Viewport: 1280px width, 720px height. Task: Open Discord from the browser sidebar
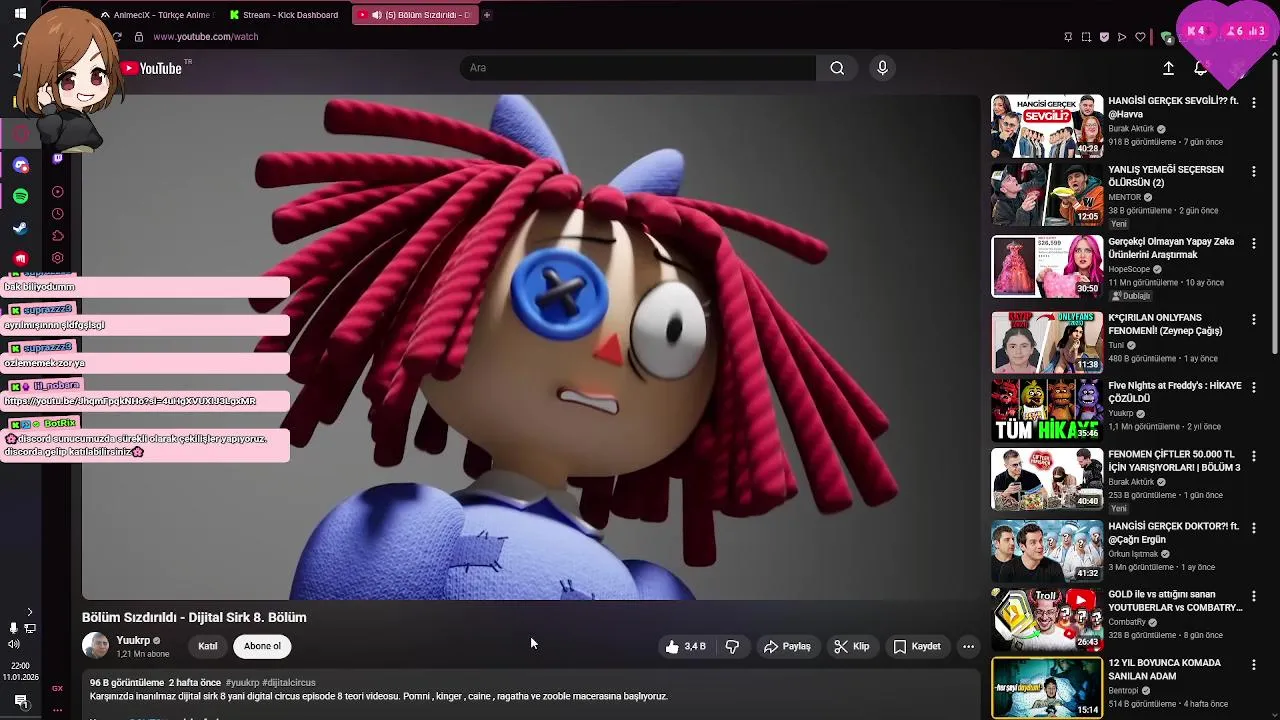(x=21, y=165)
